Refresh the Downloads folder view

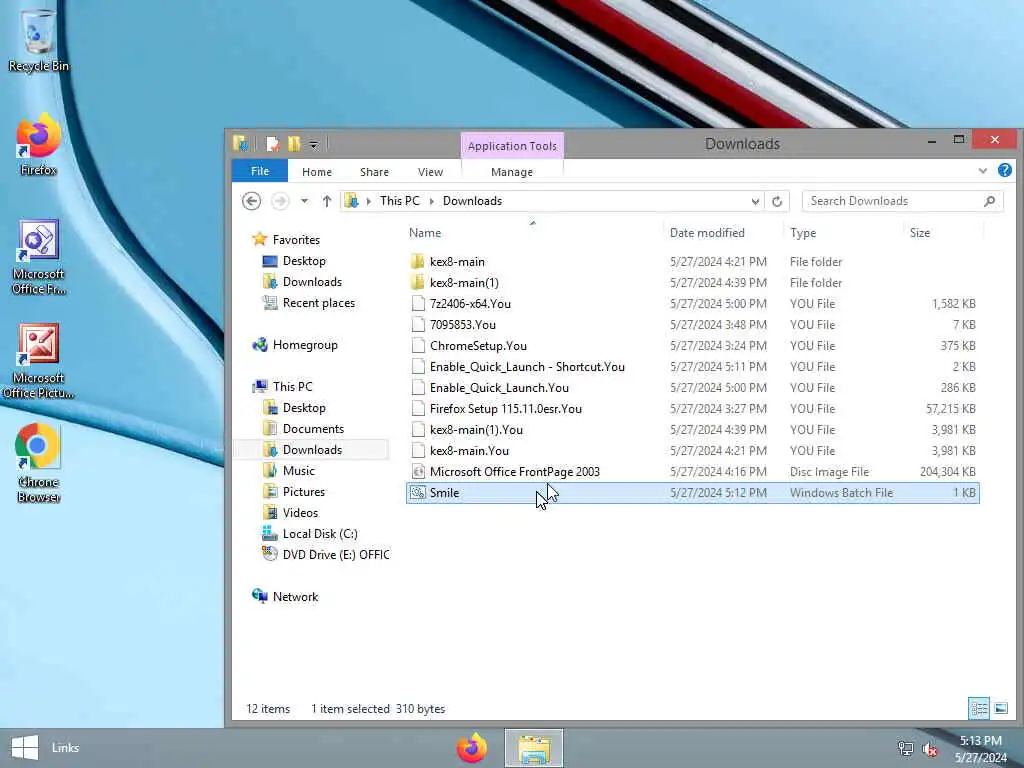[776, 201]
